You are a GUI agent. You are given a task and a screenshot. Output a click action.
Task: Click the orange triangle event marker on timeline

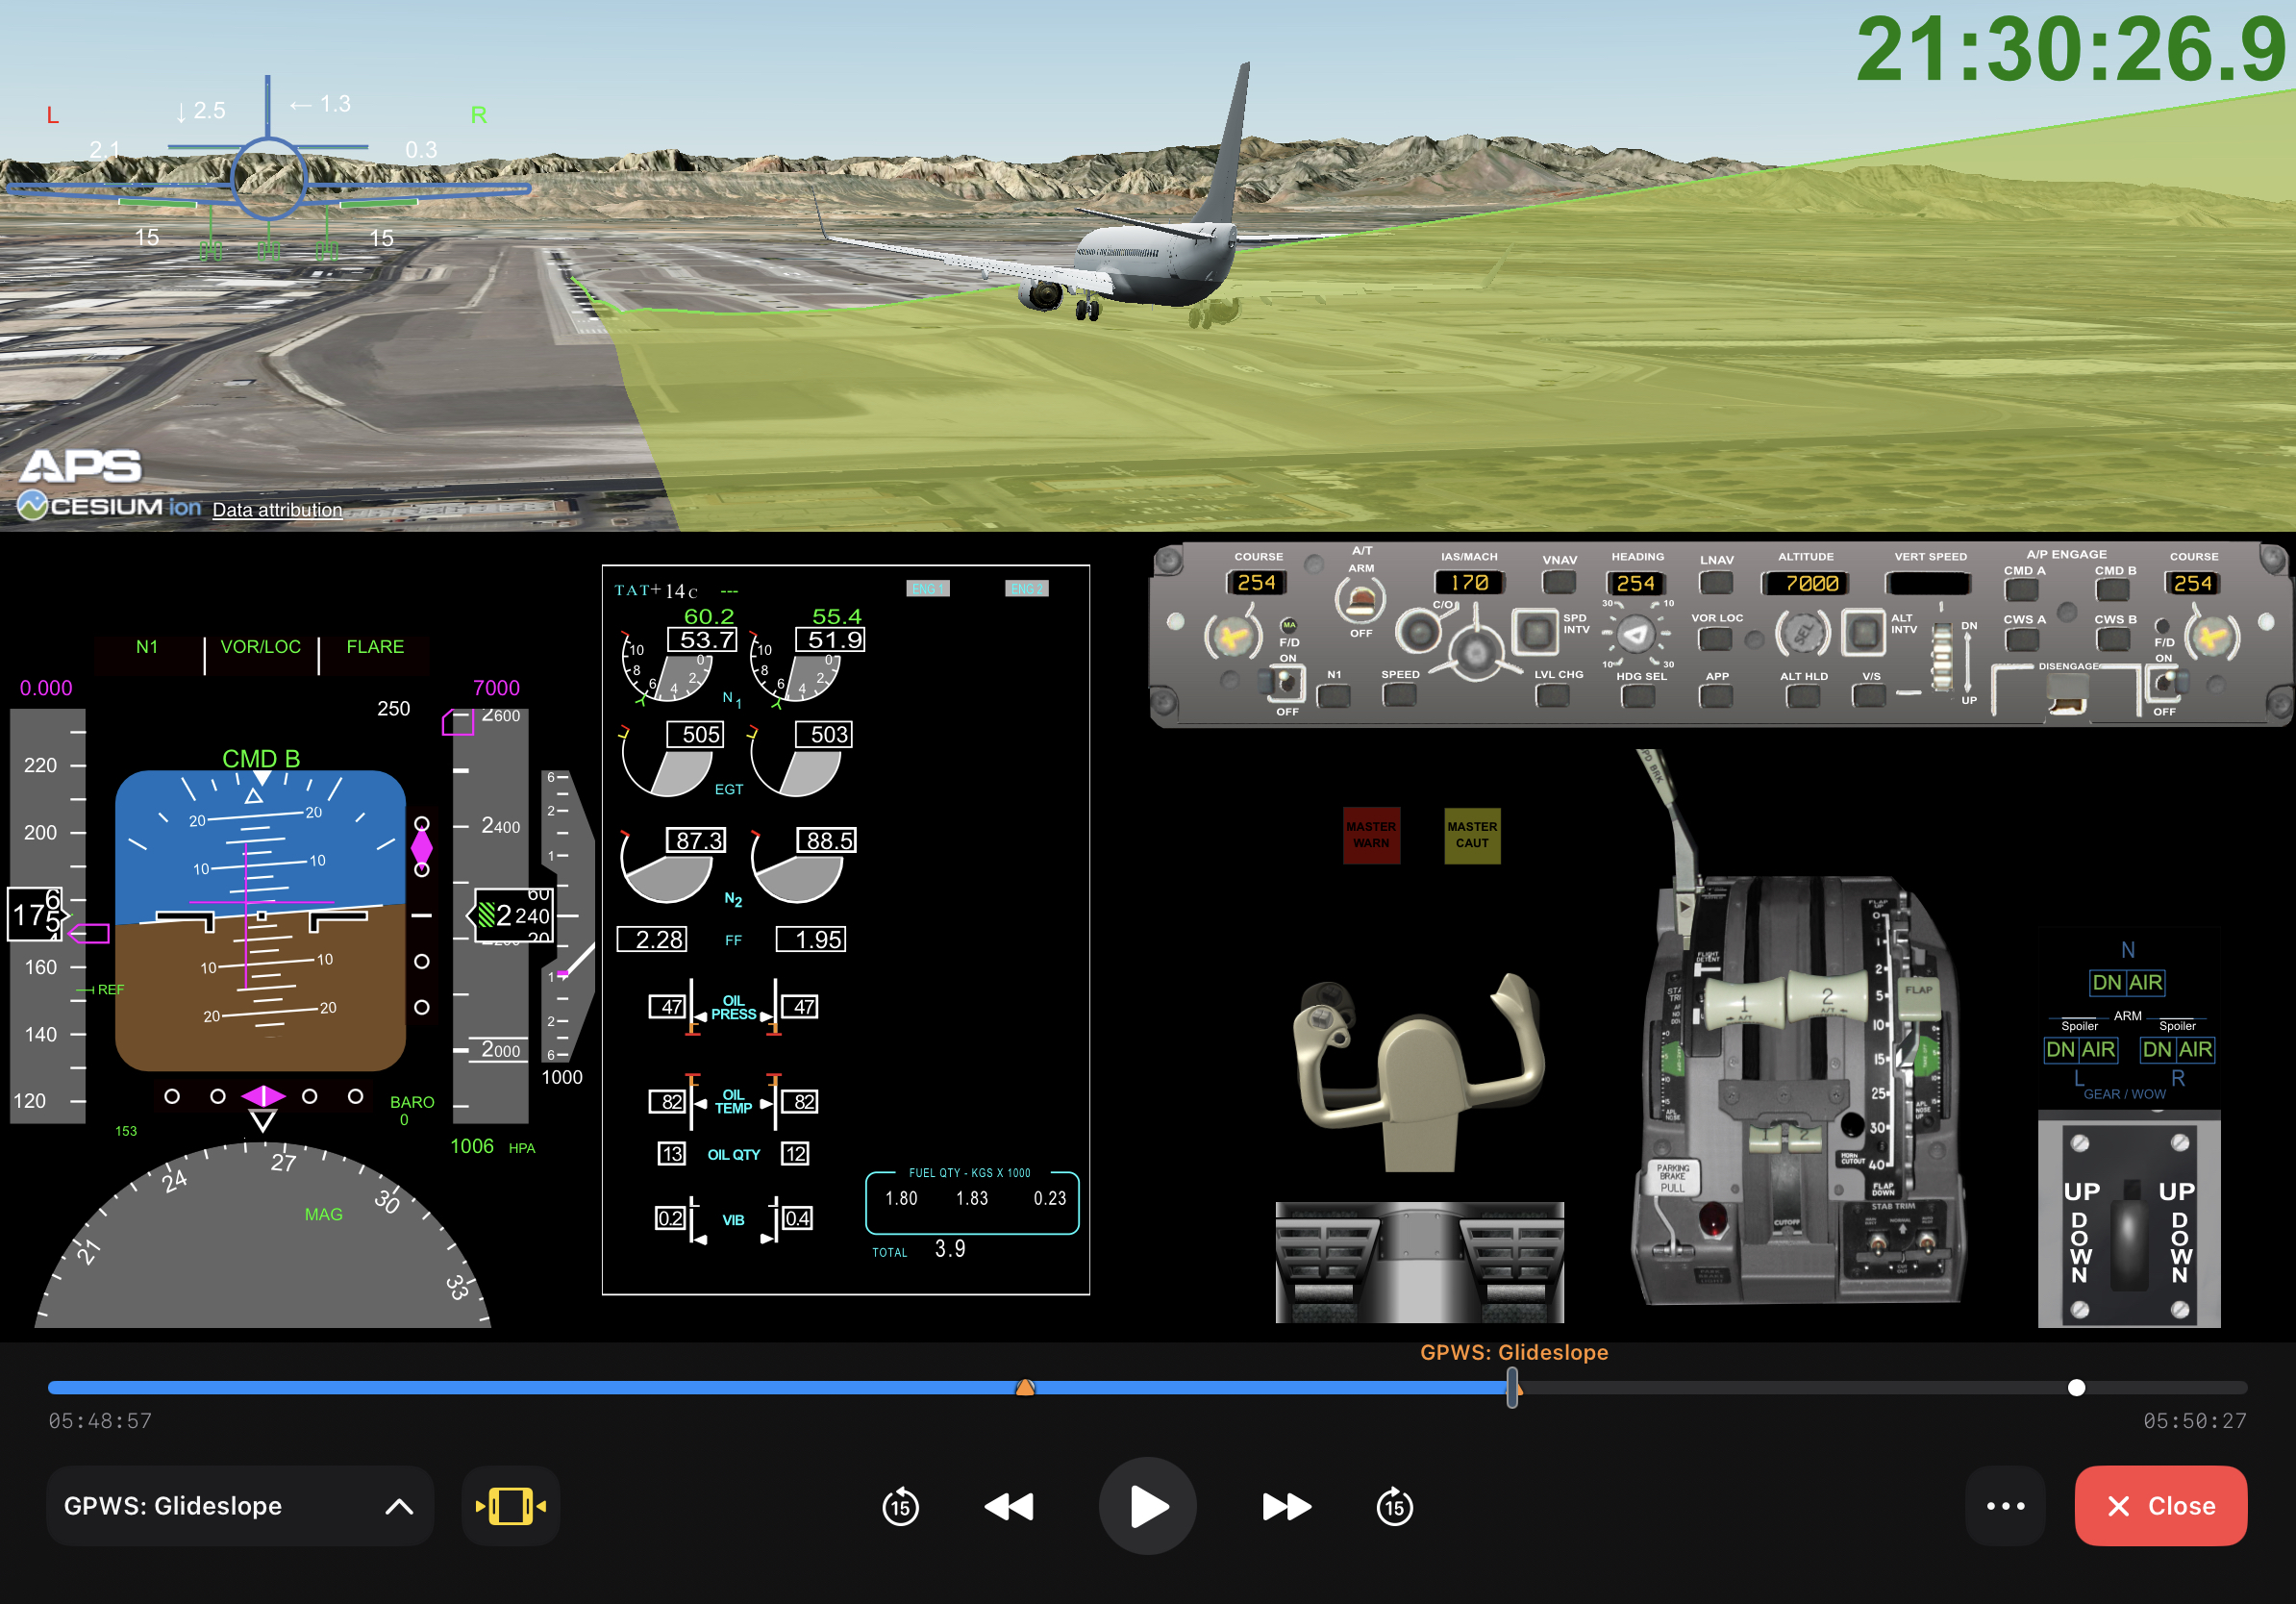coord(1025,1388)
